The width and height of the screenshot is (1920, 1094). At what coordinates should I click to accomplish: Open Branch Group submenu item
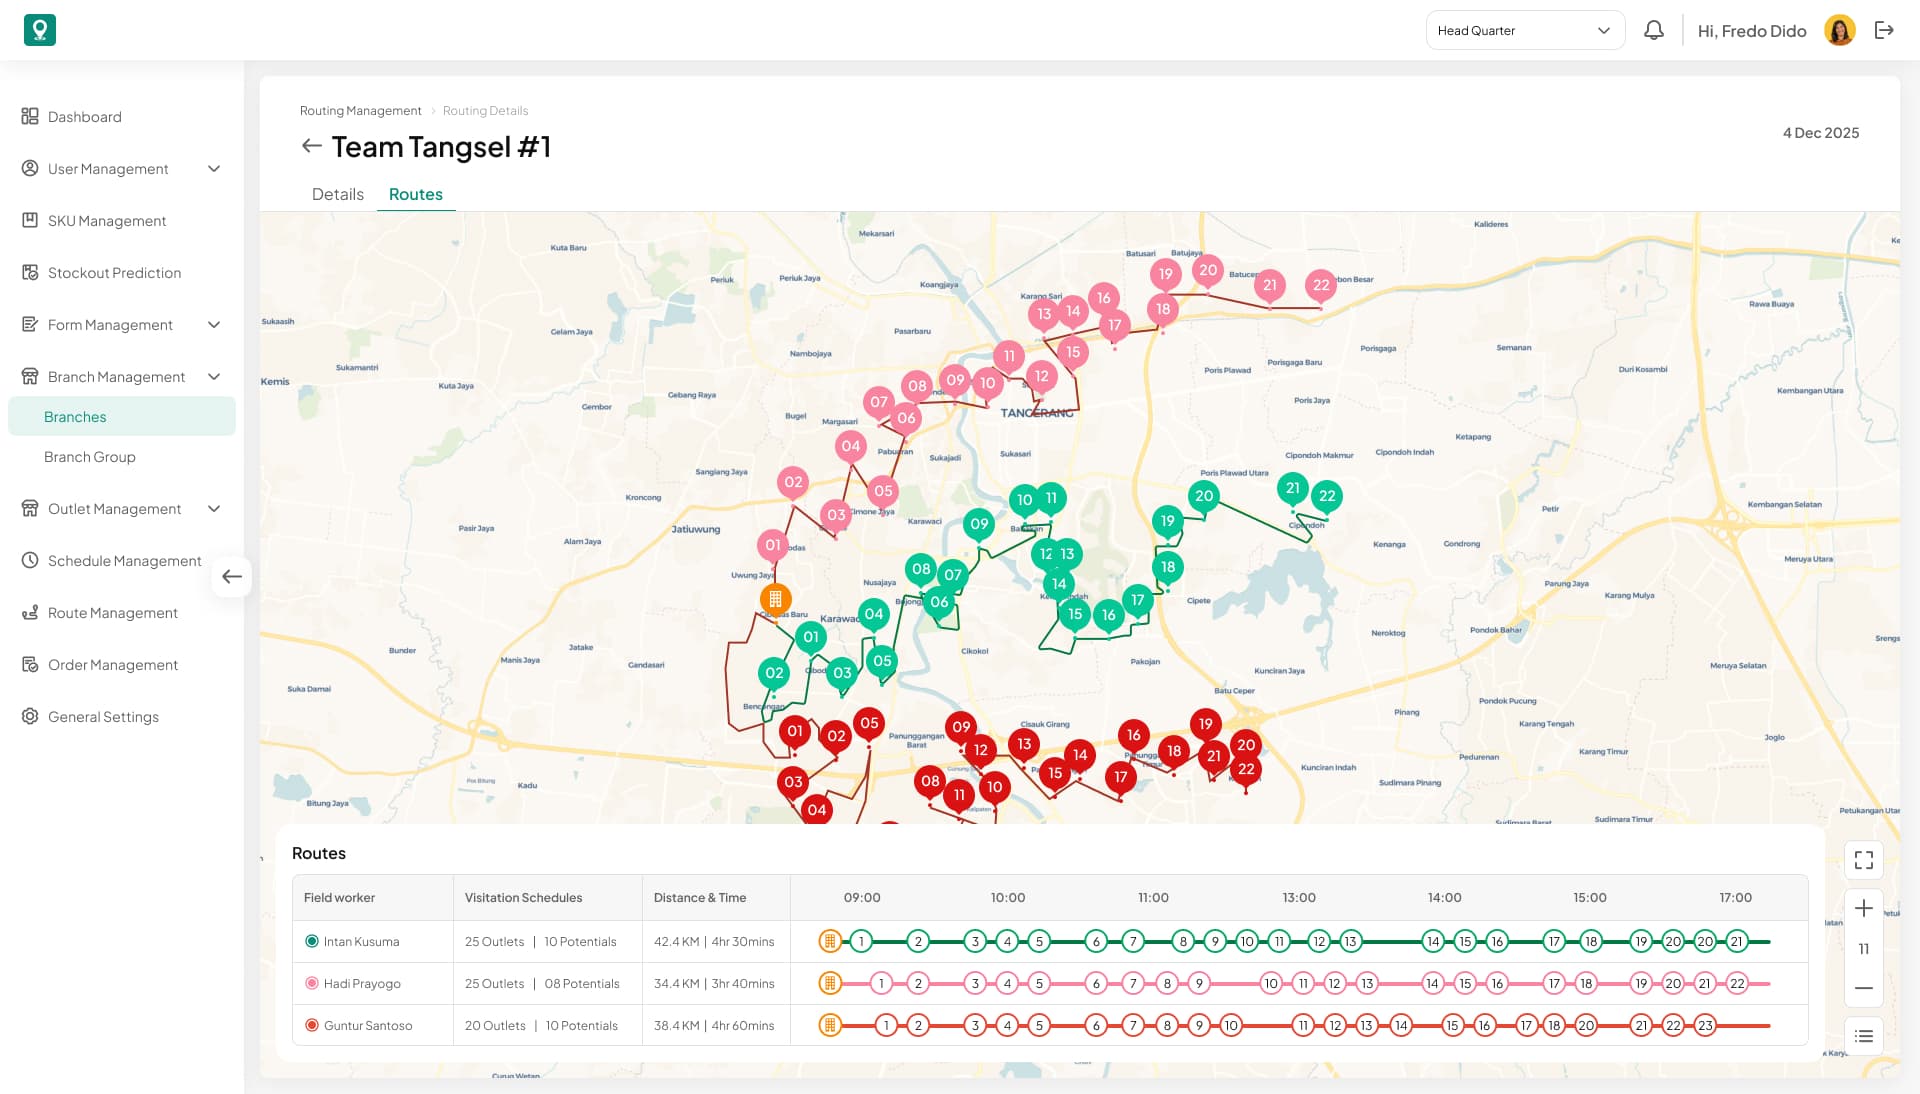tap(90, 456)
